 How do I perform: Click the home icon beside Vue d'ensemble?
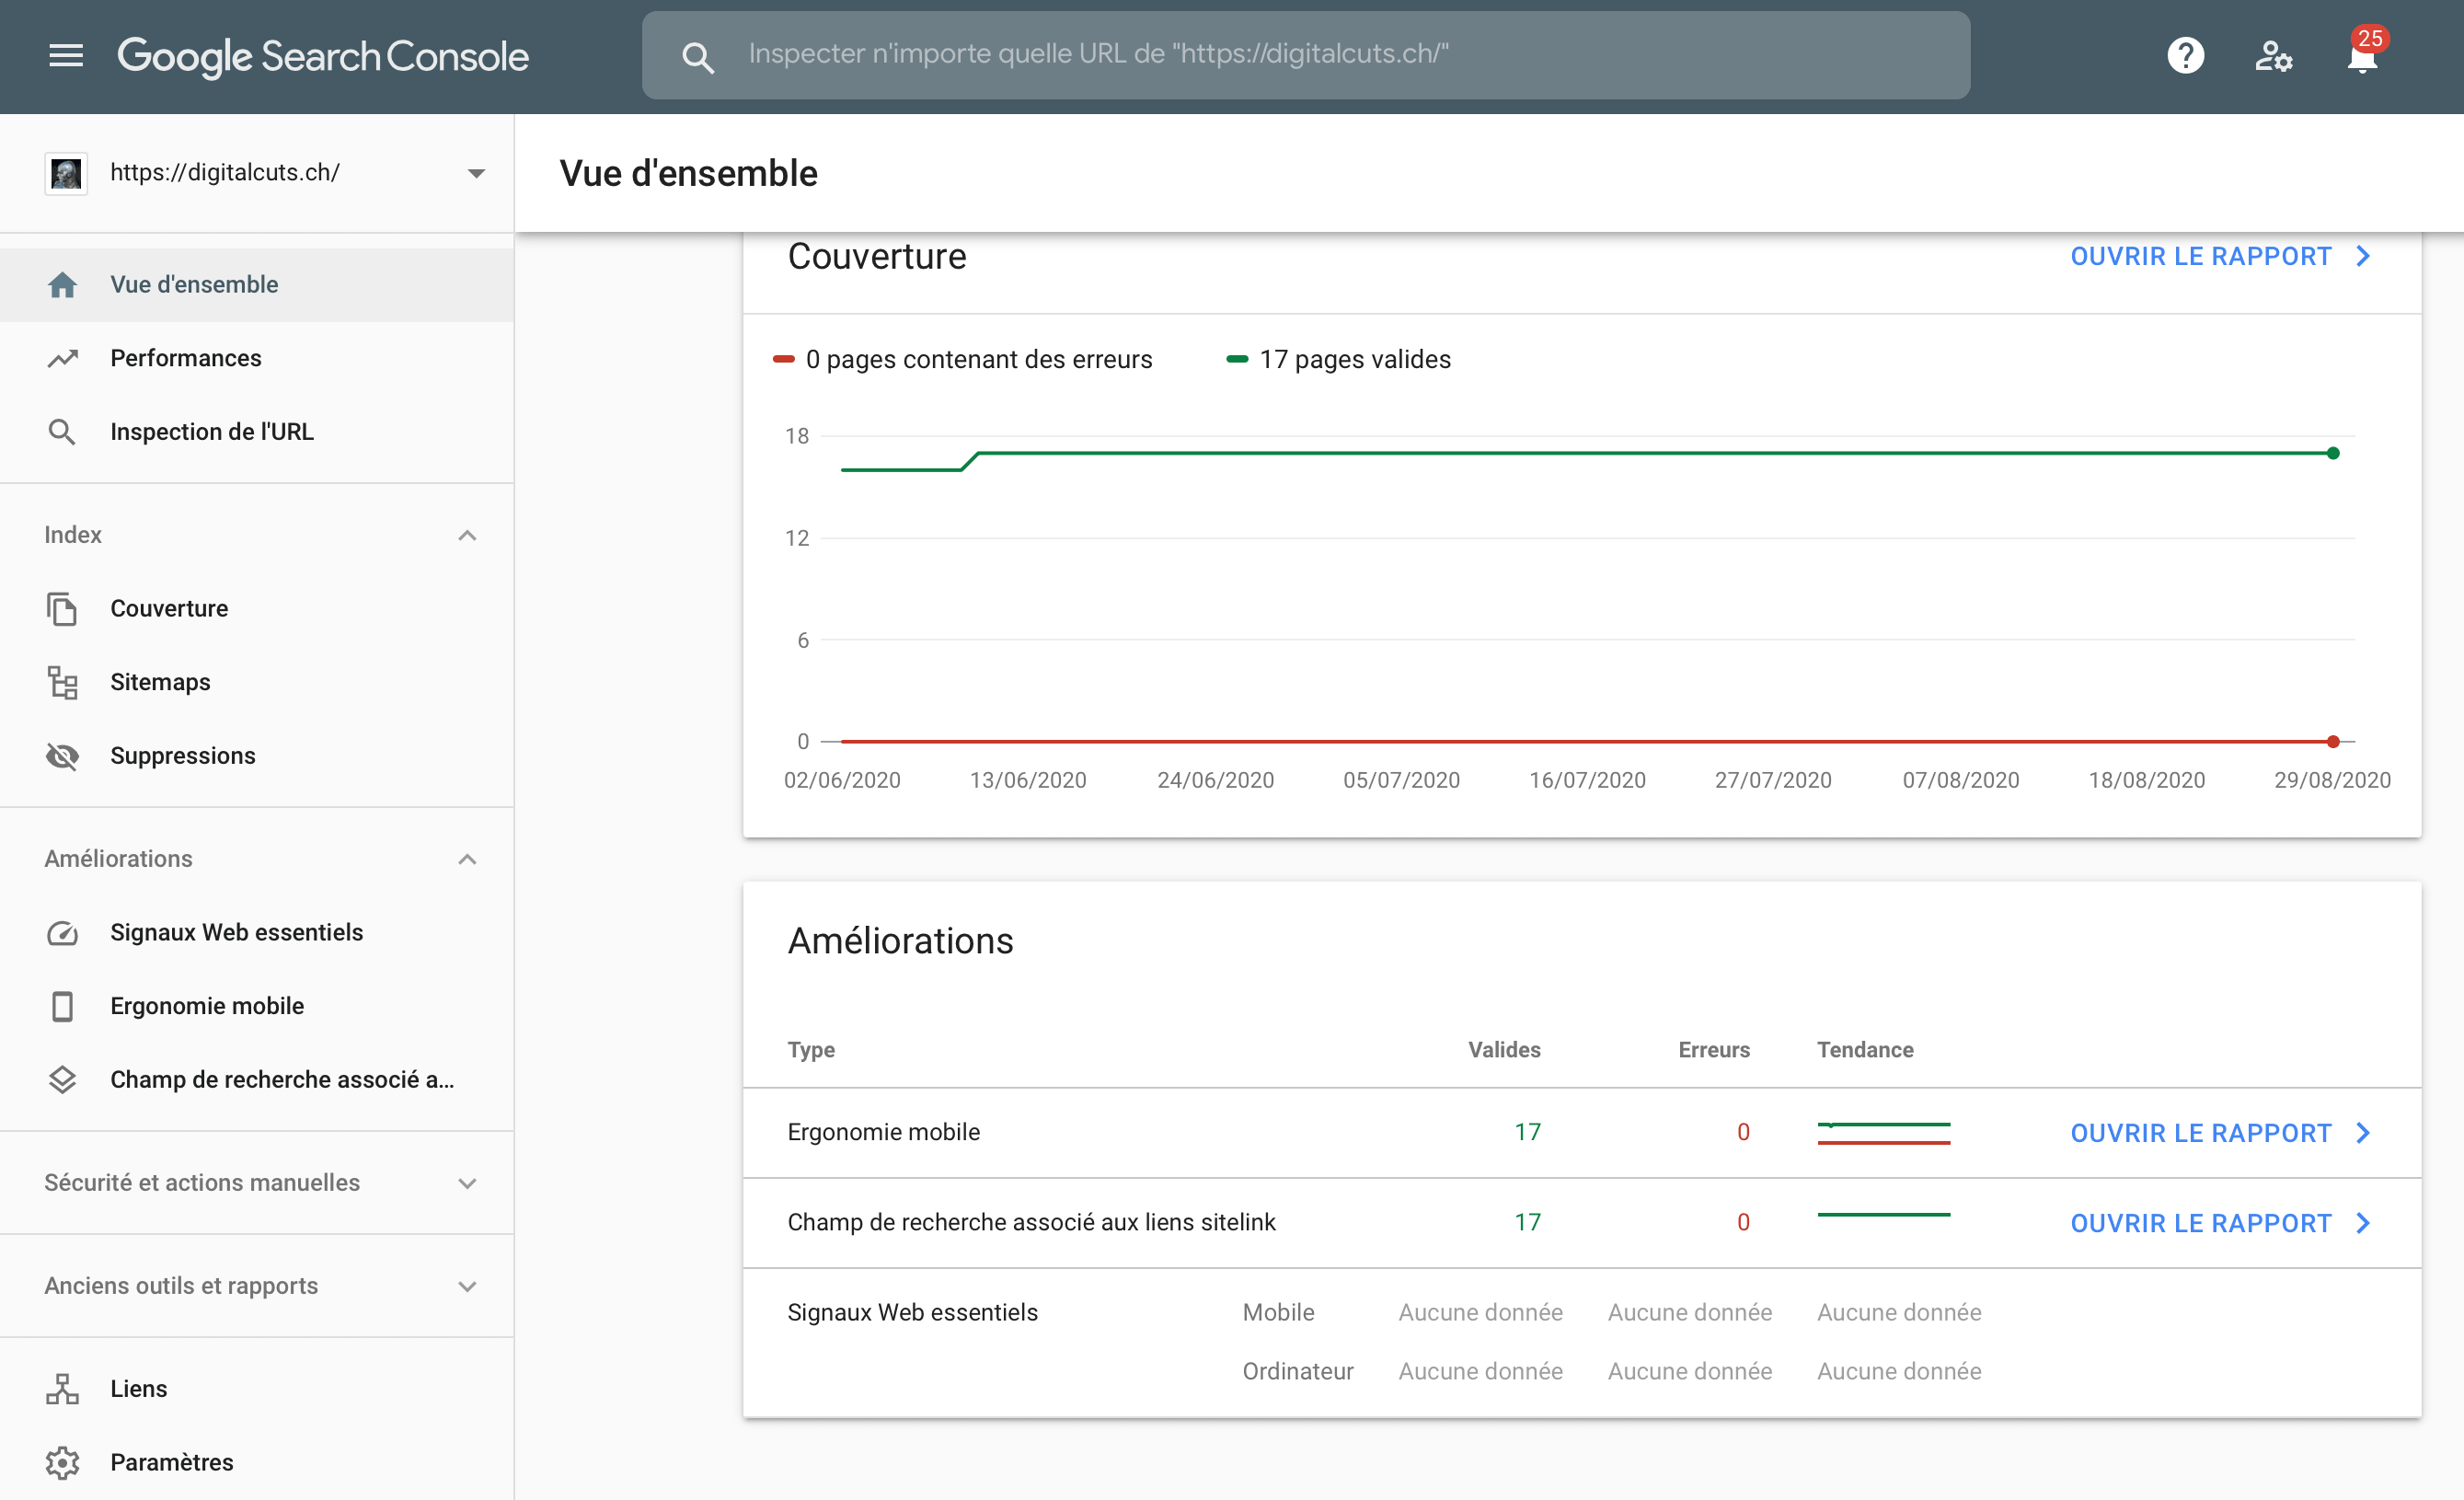[62, 285]
